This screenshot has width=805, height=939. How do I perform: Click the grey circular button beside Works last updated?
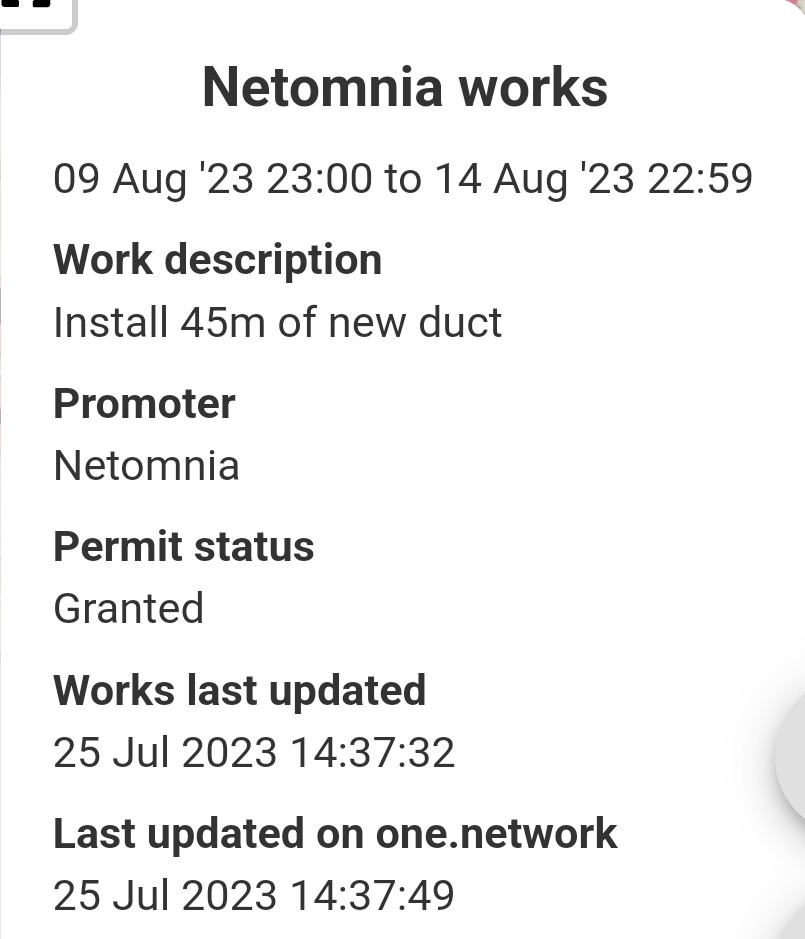[791, 756]
